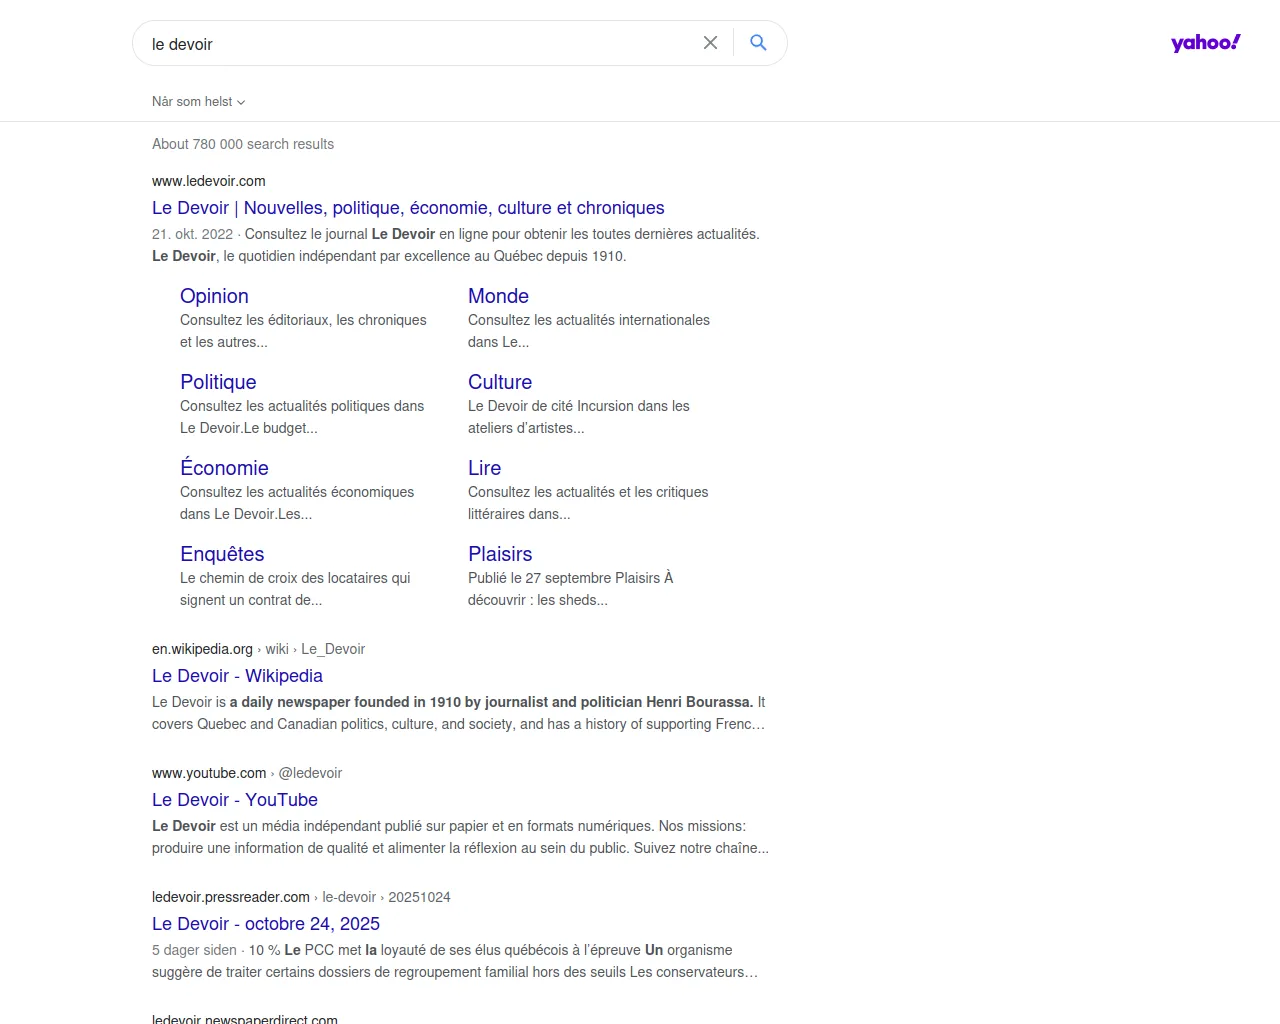This screenshot has height=1024, width=1280.
Task: Click the pressreader snippet '5 dager siden'
Action: click(455, 961)
